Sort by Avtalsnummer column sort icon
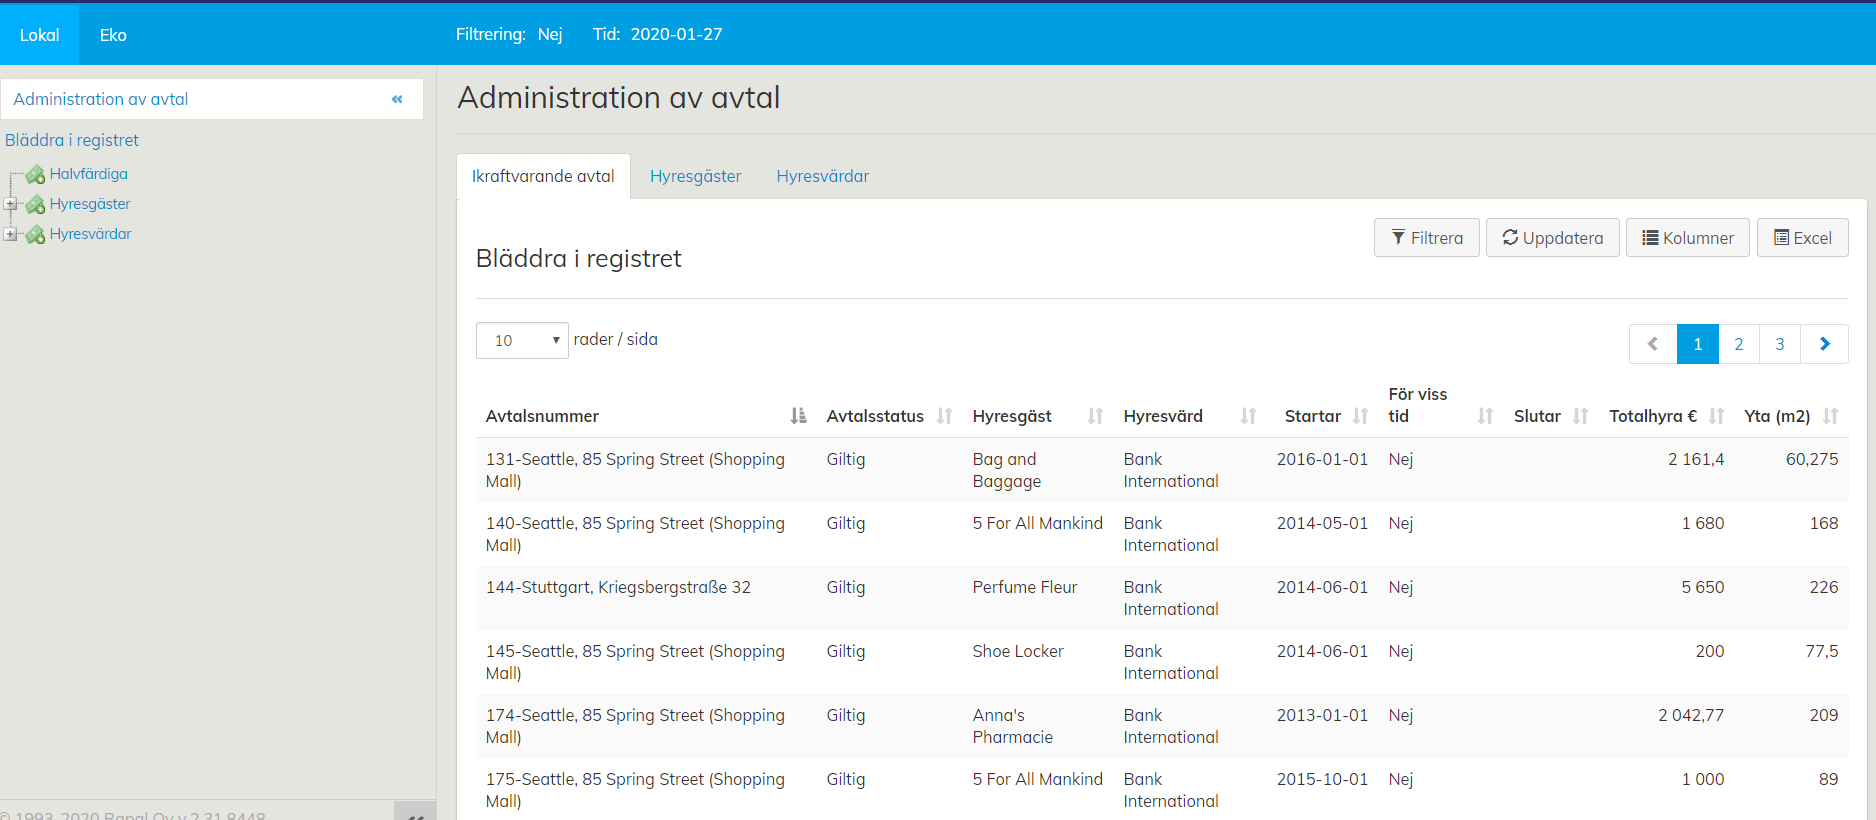This screenshot has width=1876, height=820. [x=798, y=416]
